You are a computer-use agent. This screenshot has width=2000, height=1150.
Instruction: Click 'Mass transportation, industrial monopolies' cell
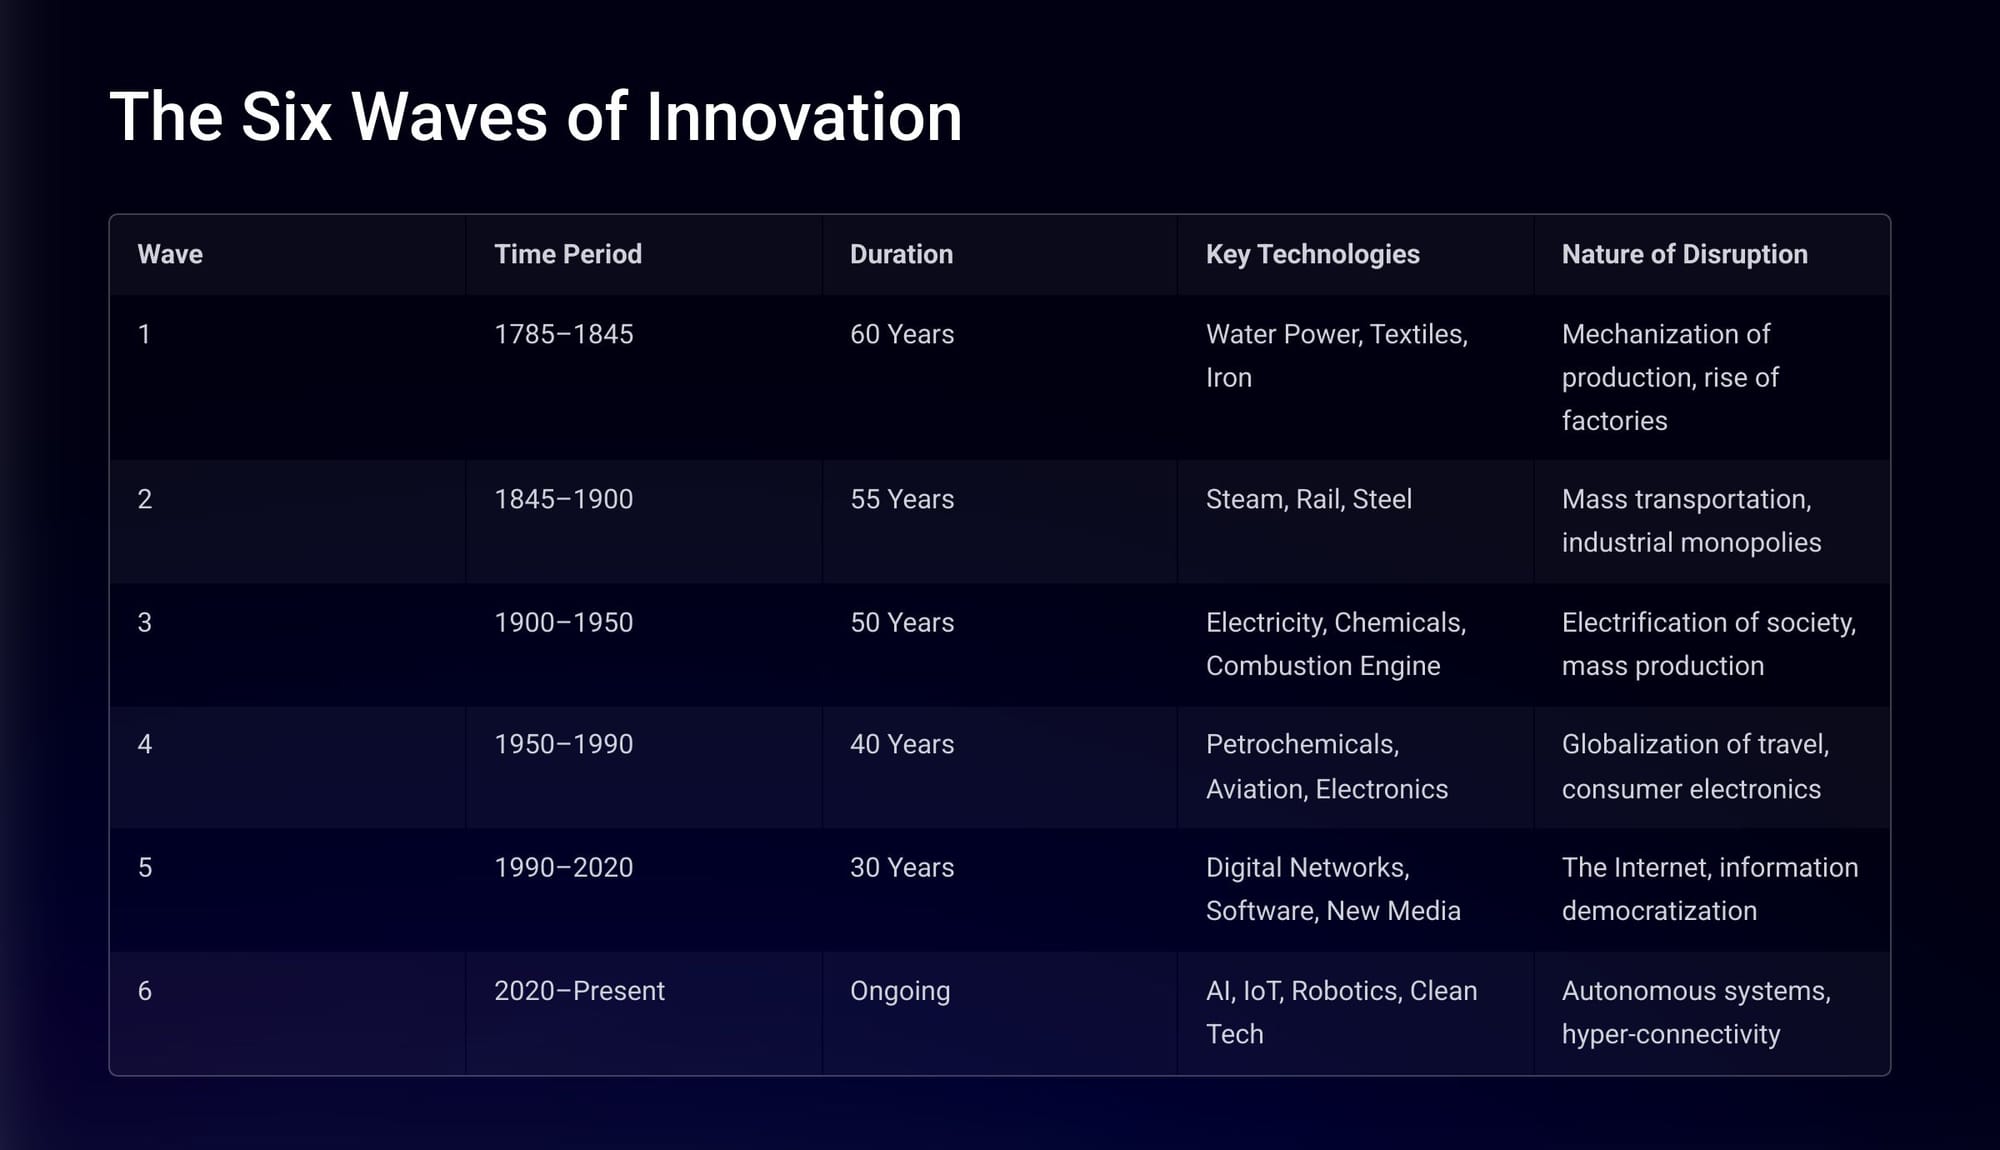click(1712, 521)
